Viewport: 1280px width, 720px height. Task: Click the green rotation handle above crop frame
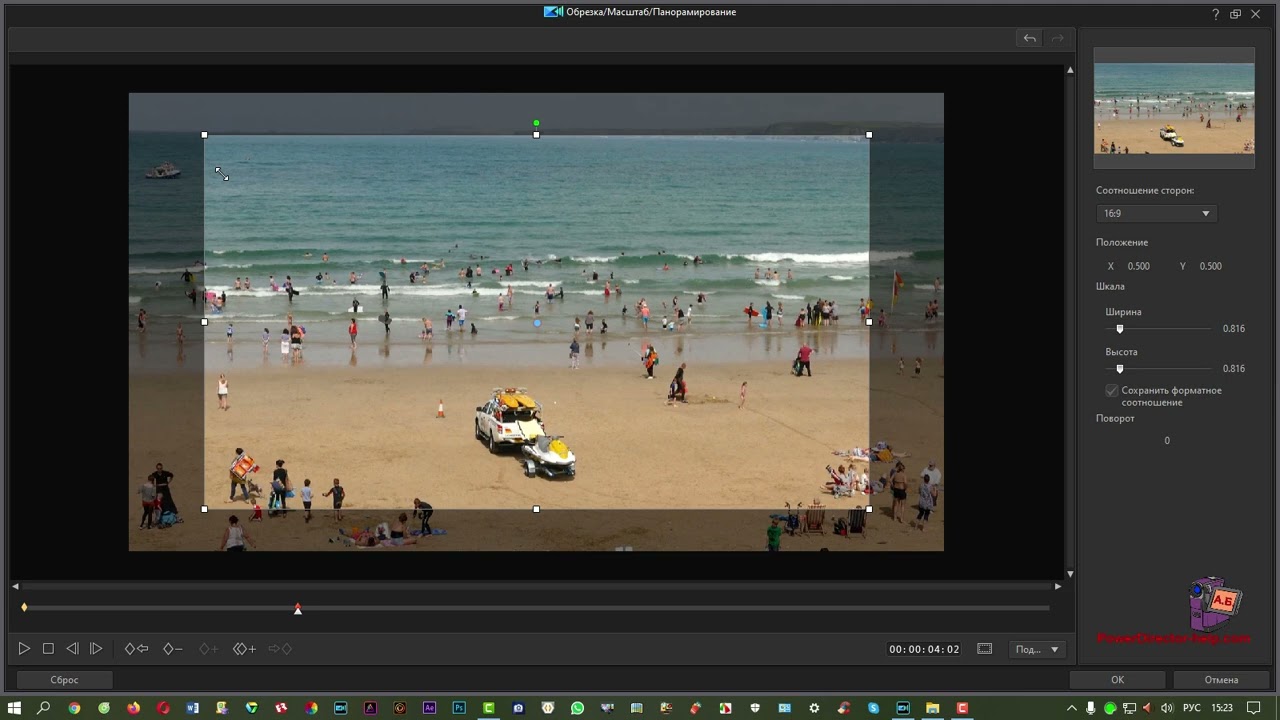(537, 123)
